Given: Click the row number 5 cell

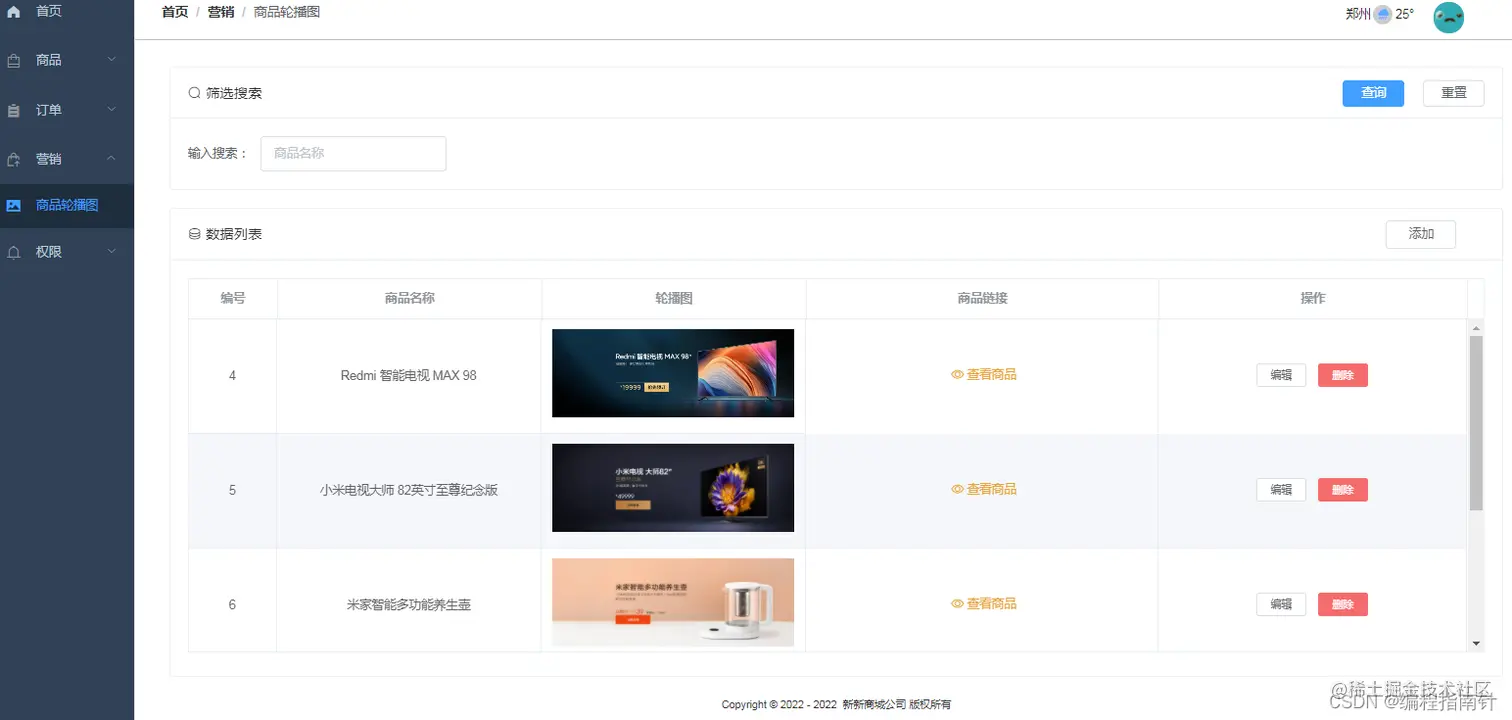Looking at the screenshot, I should tap(233, 491).
